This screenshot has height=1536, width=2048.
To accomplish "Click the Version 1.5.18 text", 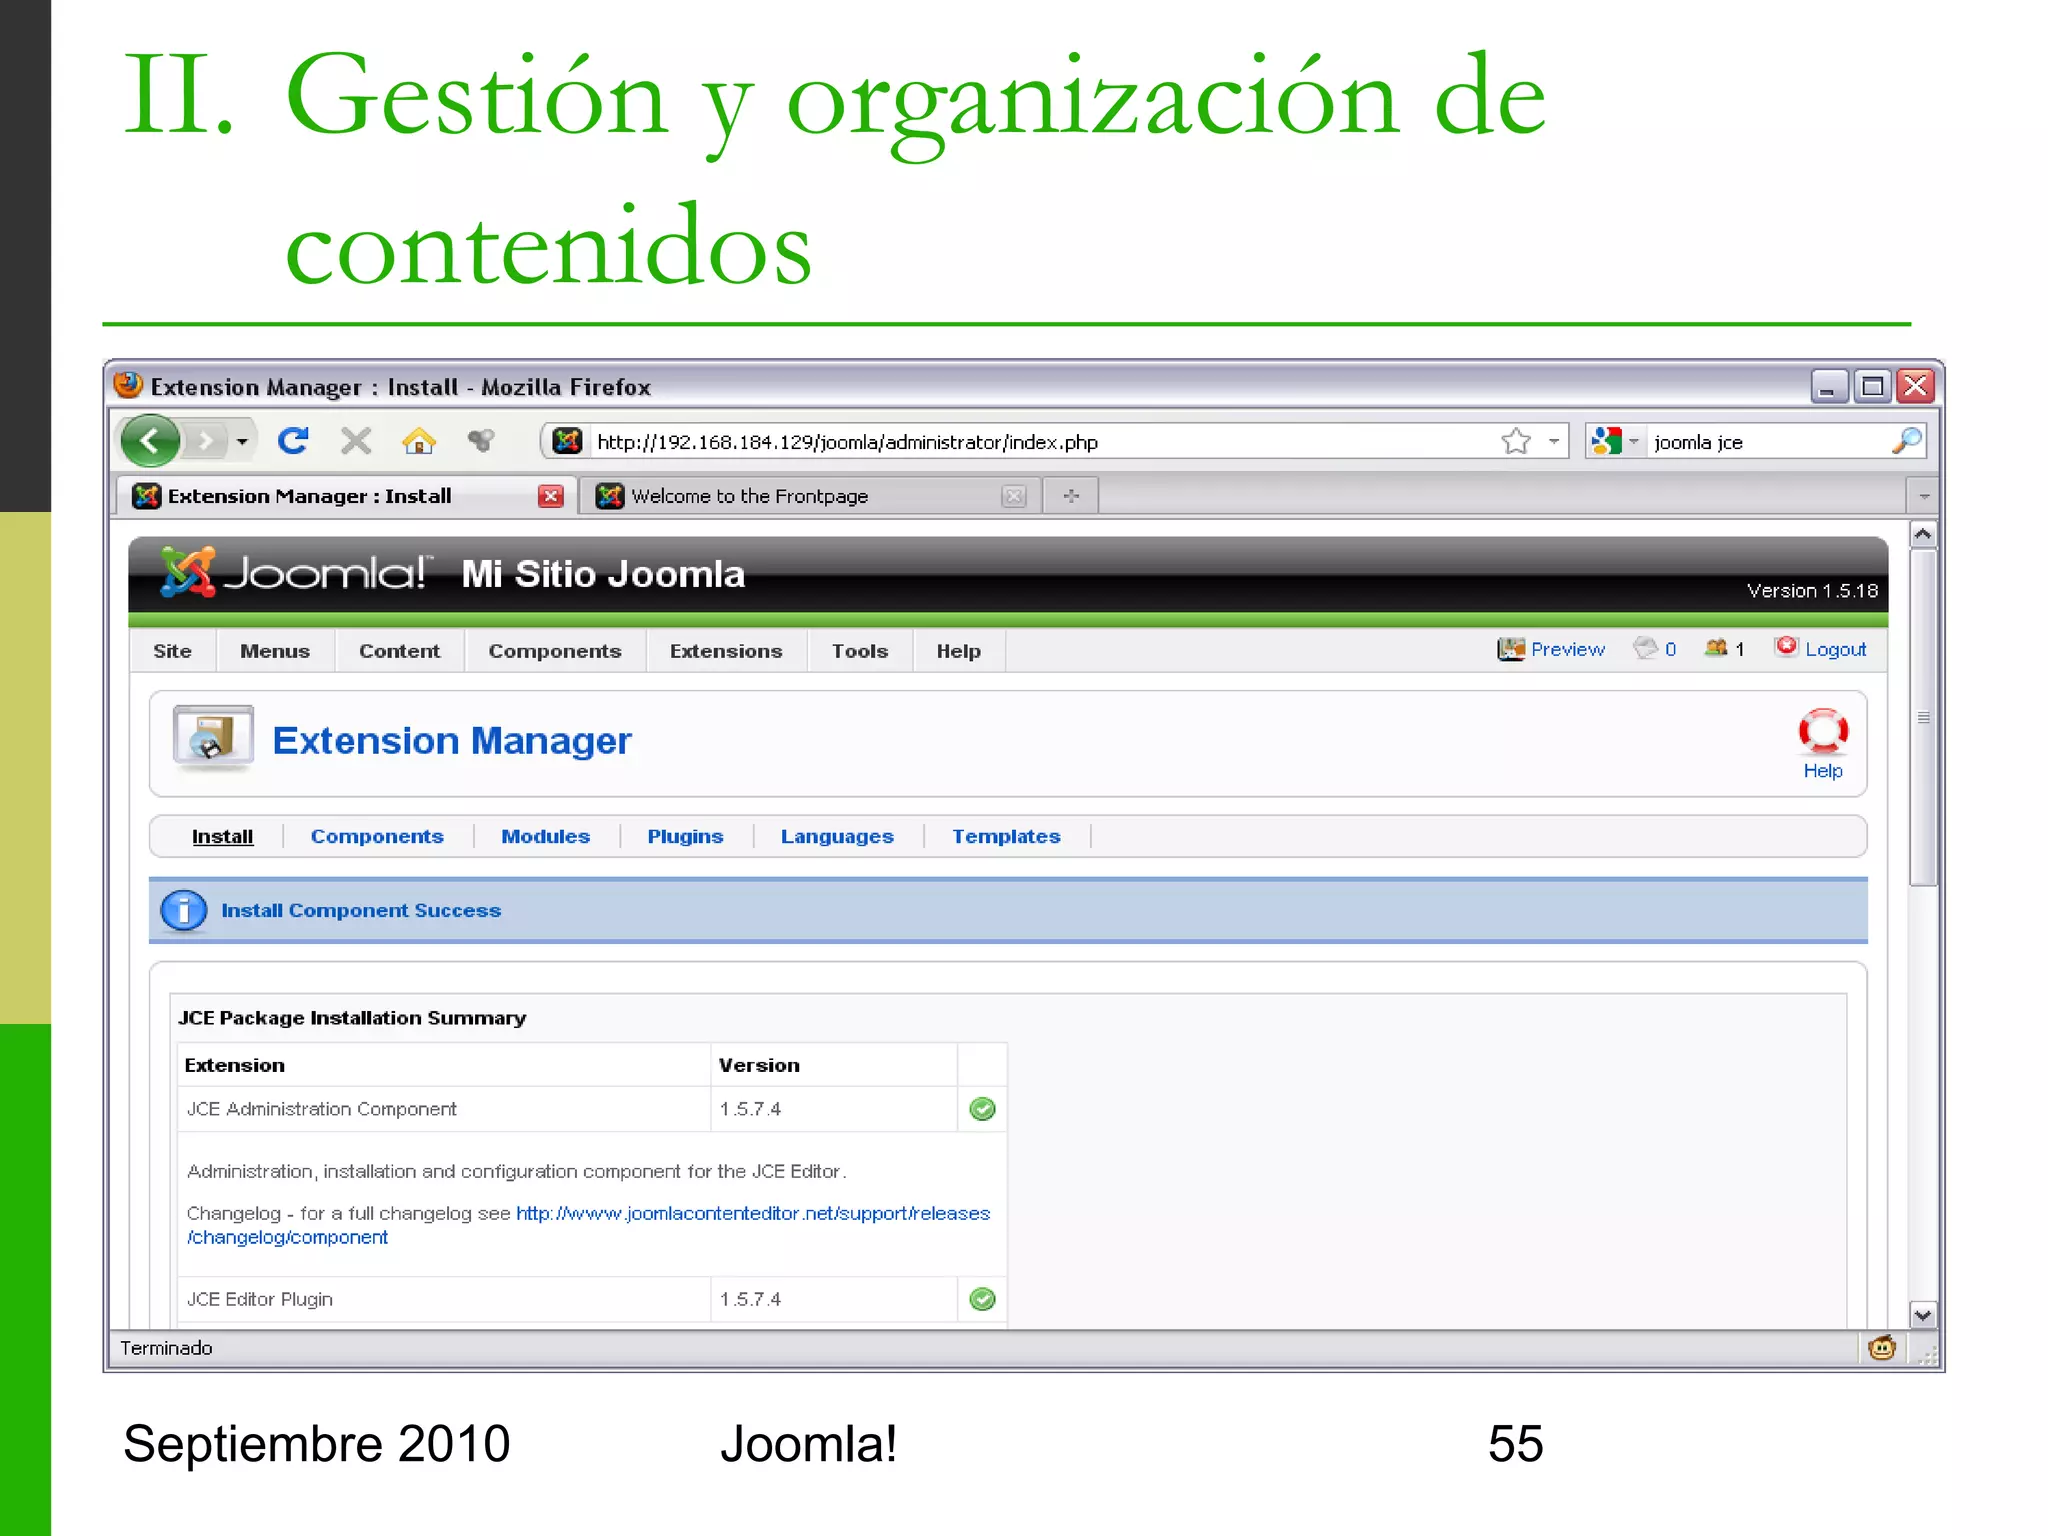I will (x=1812, y=591).
